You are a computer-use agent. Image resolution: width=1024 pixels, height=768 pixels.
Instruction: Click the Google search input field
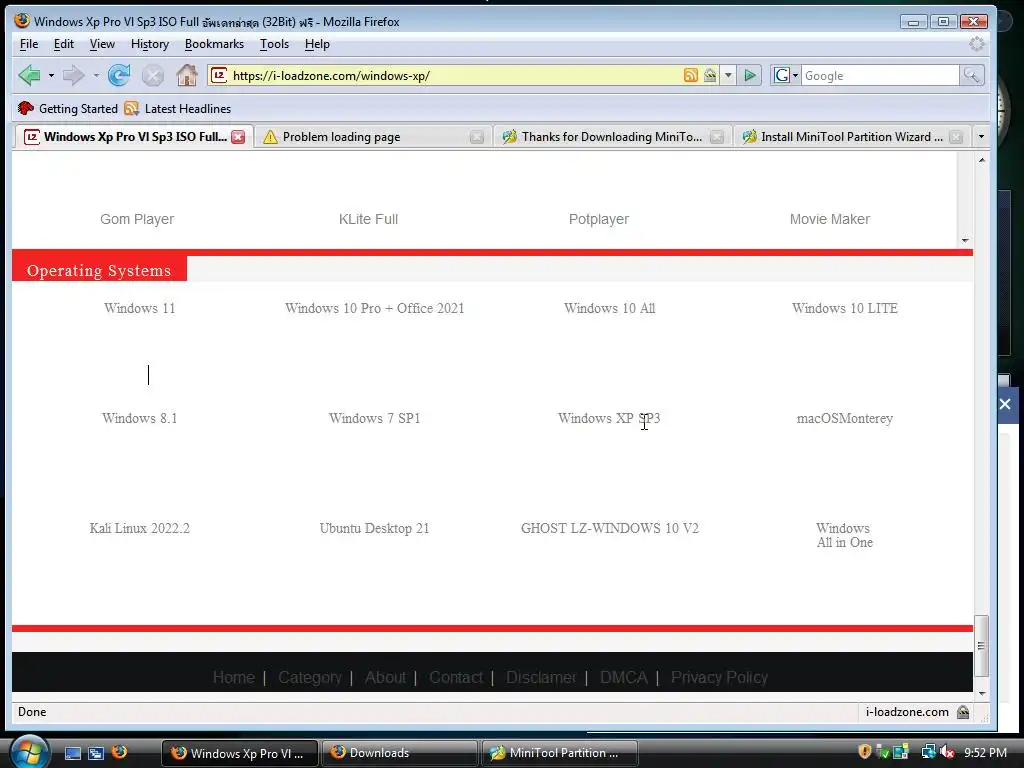(880, 76)
